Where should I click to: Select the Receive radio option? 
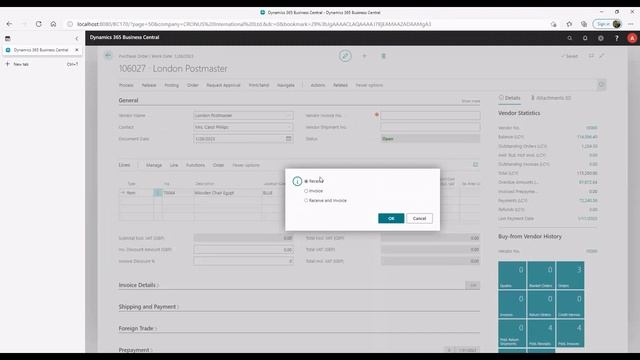pyautogui.click(x=313, y=181)
